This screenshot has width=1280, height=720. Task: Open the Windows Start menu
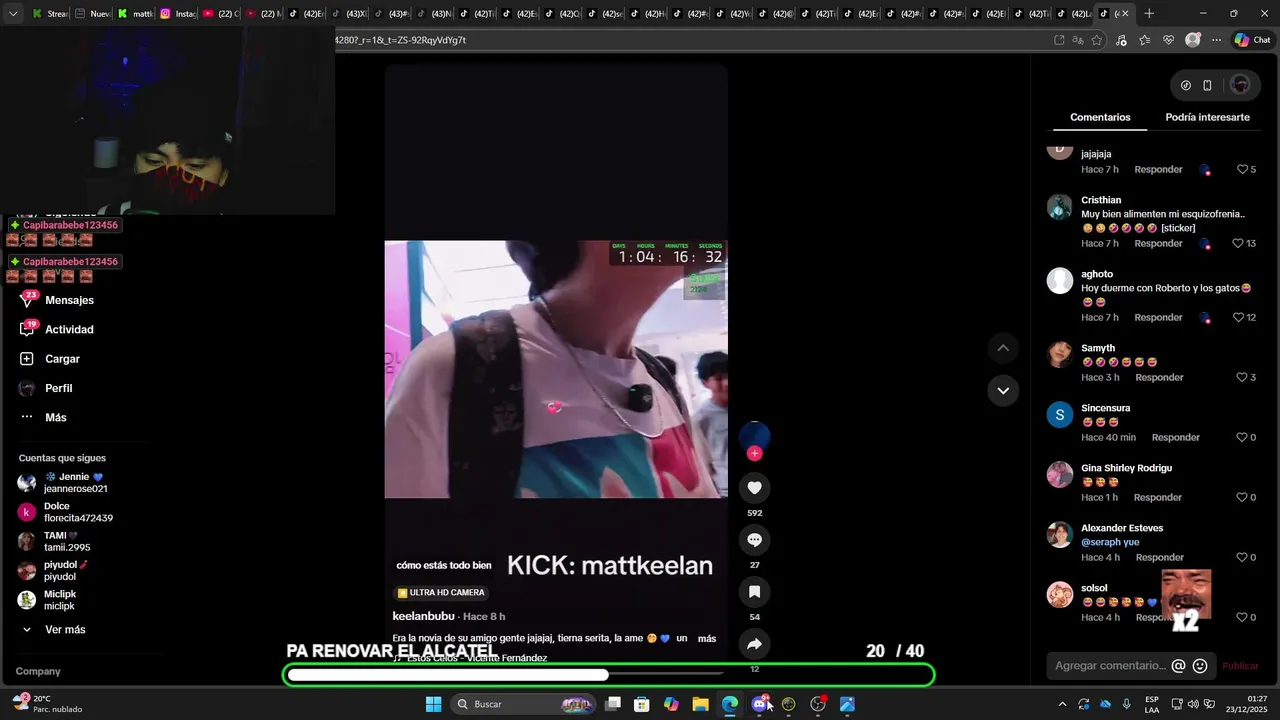[x=433, y=704]
